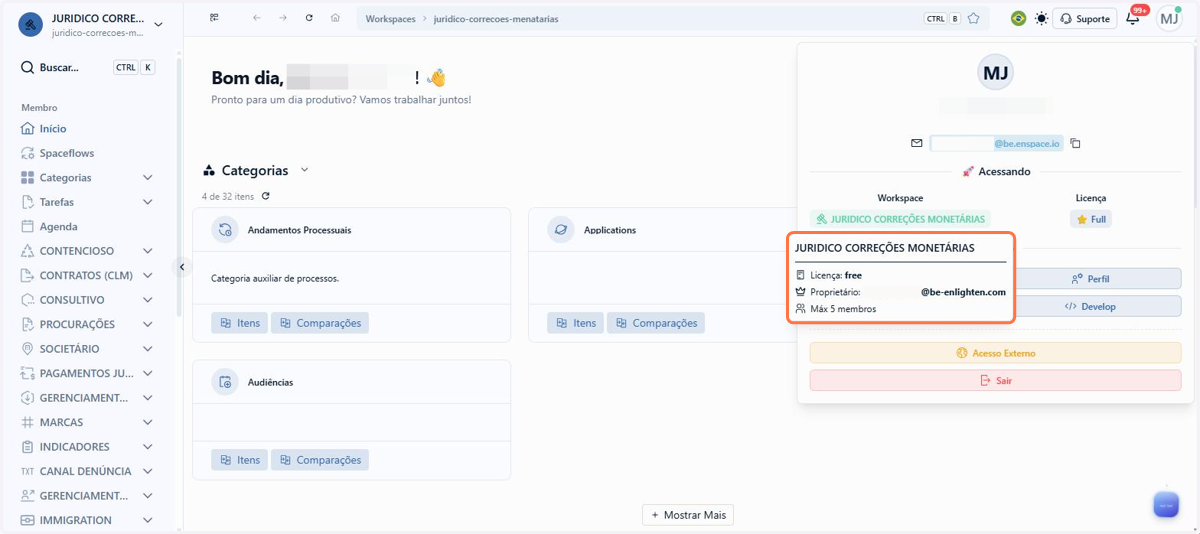
Task: Expand the PAGAMENTOS JU... section chevron
Action: click(148, 373)
